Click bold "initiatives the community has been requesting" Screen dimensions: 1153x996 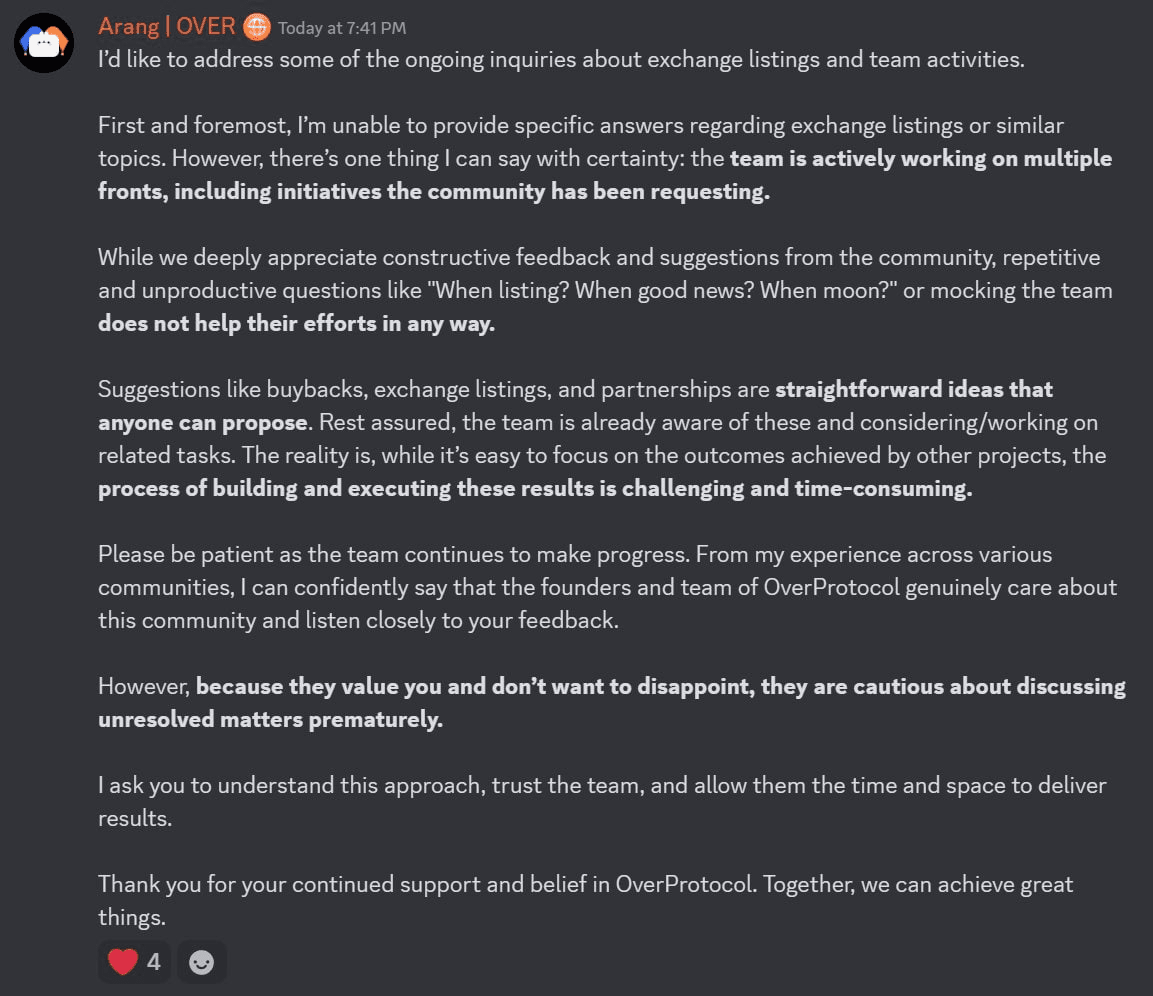click(x=472, y=192)
